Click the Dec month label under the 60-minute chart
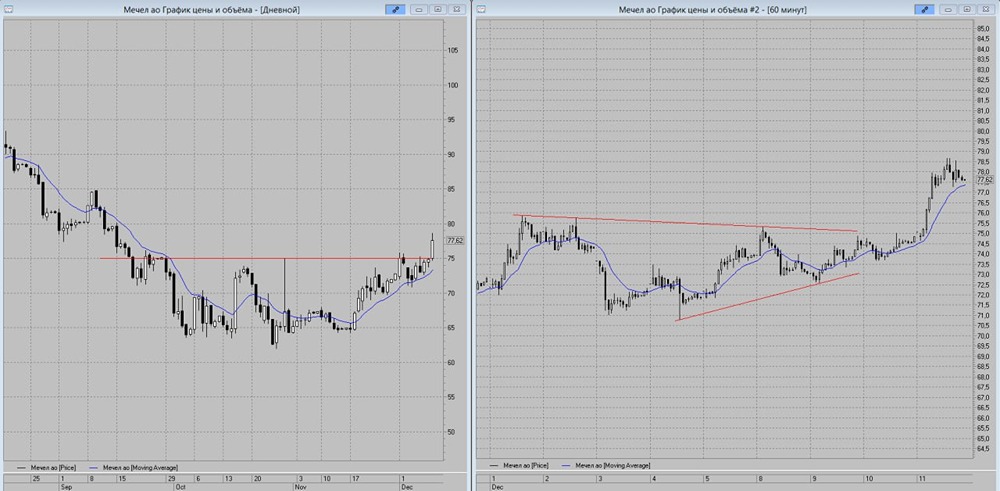Viewport: 1000px width, 491px height. [x=496, y=486]
